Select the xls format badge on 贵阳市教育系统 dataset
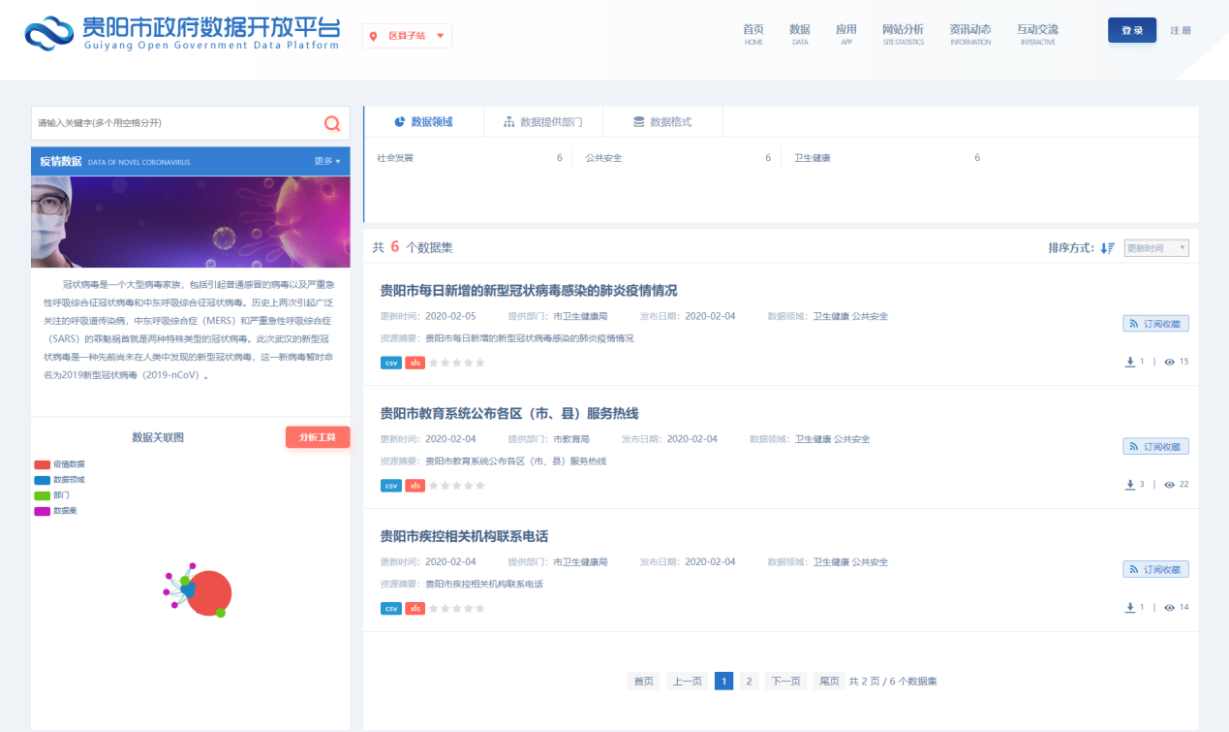The image size is (1229, 732). coord(413,485)
